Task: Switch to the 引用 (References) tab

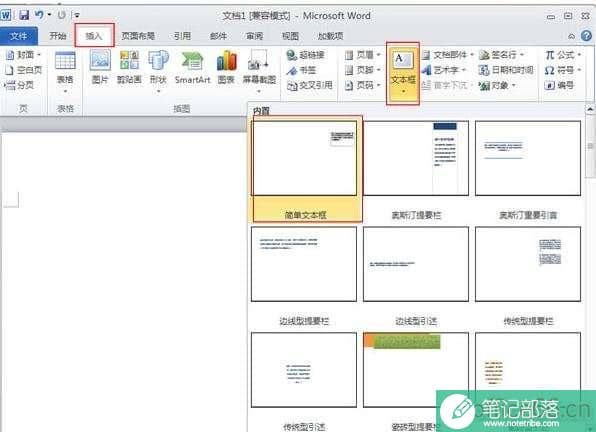Action: click(182, 36)
